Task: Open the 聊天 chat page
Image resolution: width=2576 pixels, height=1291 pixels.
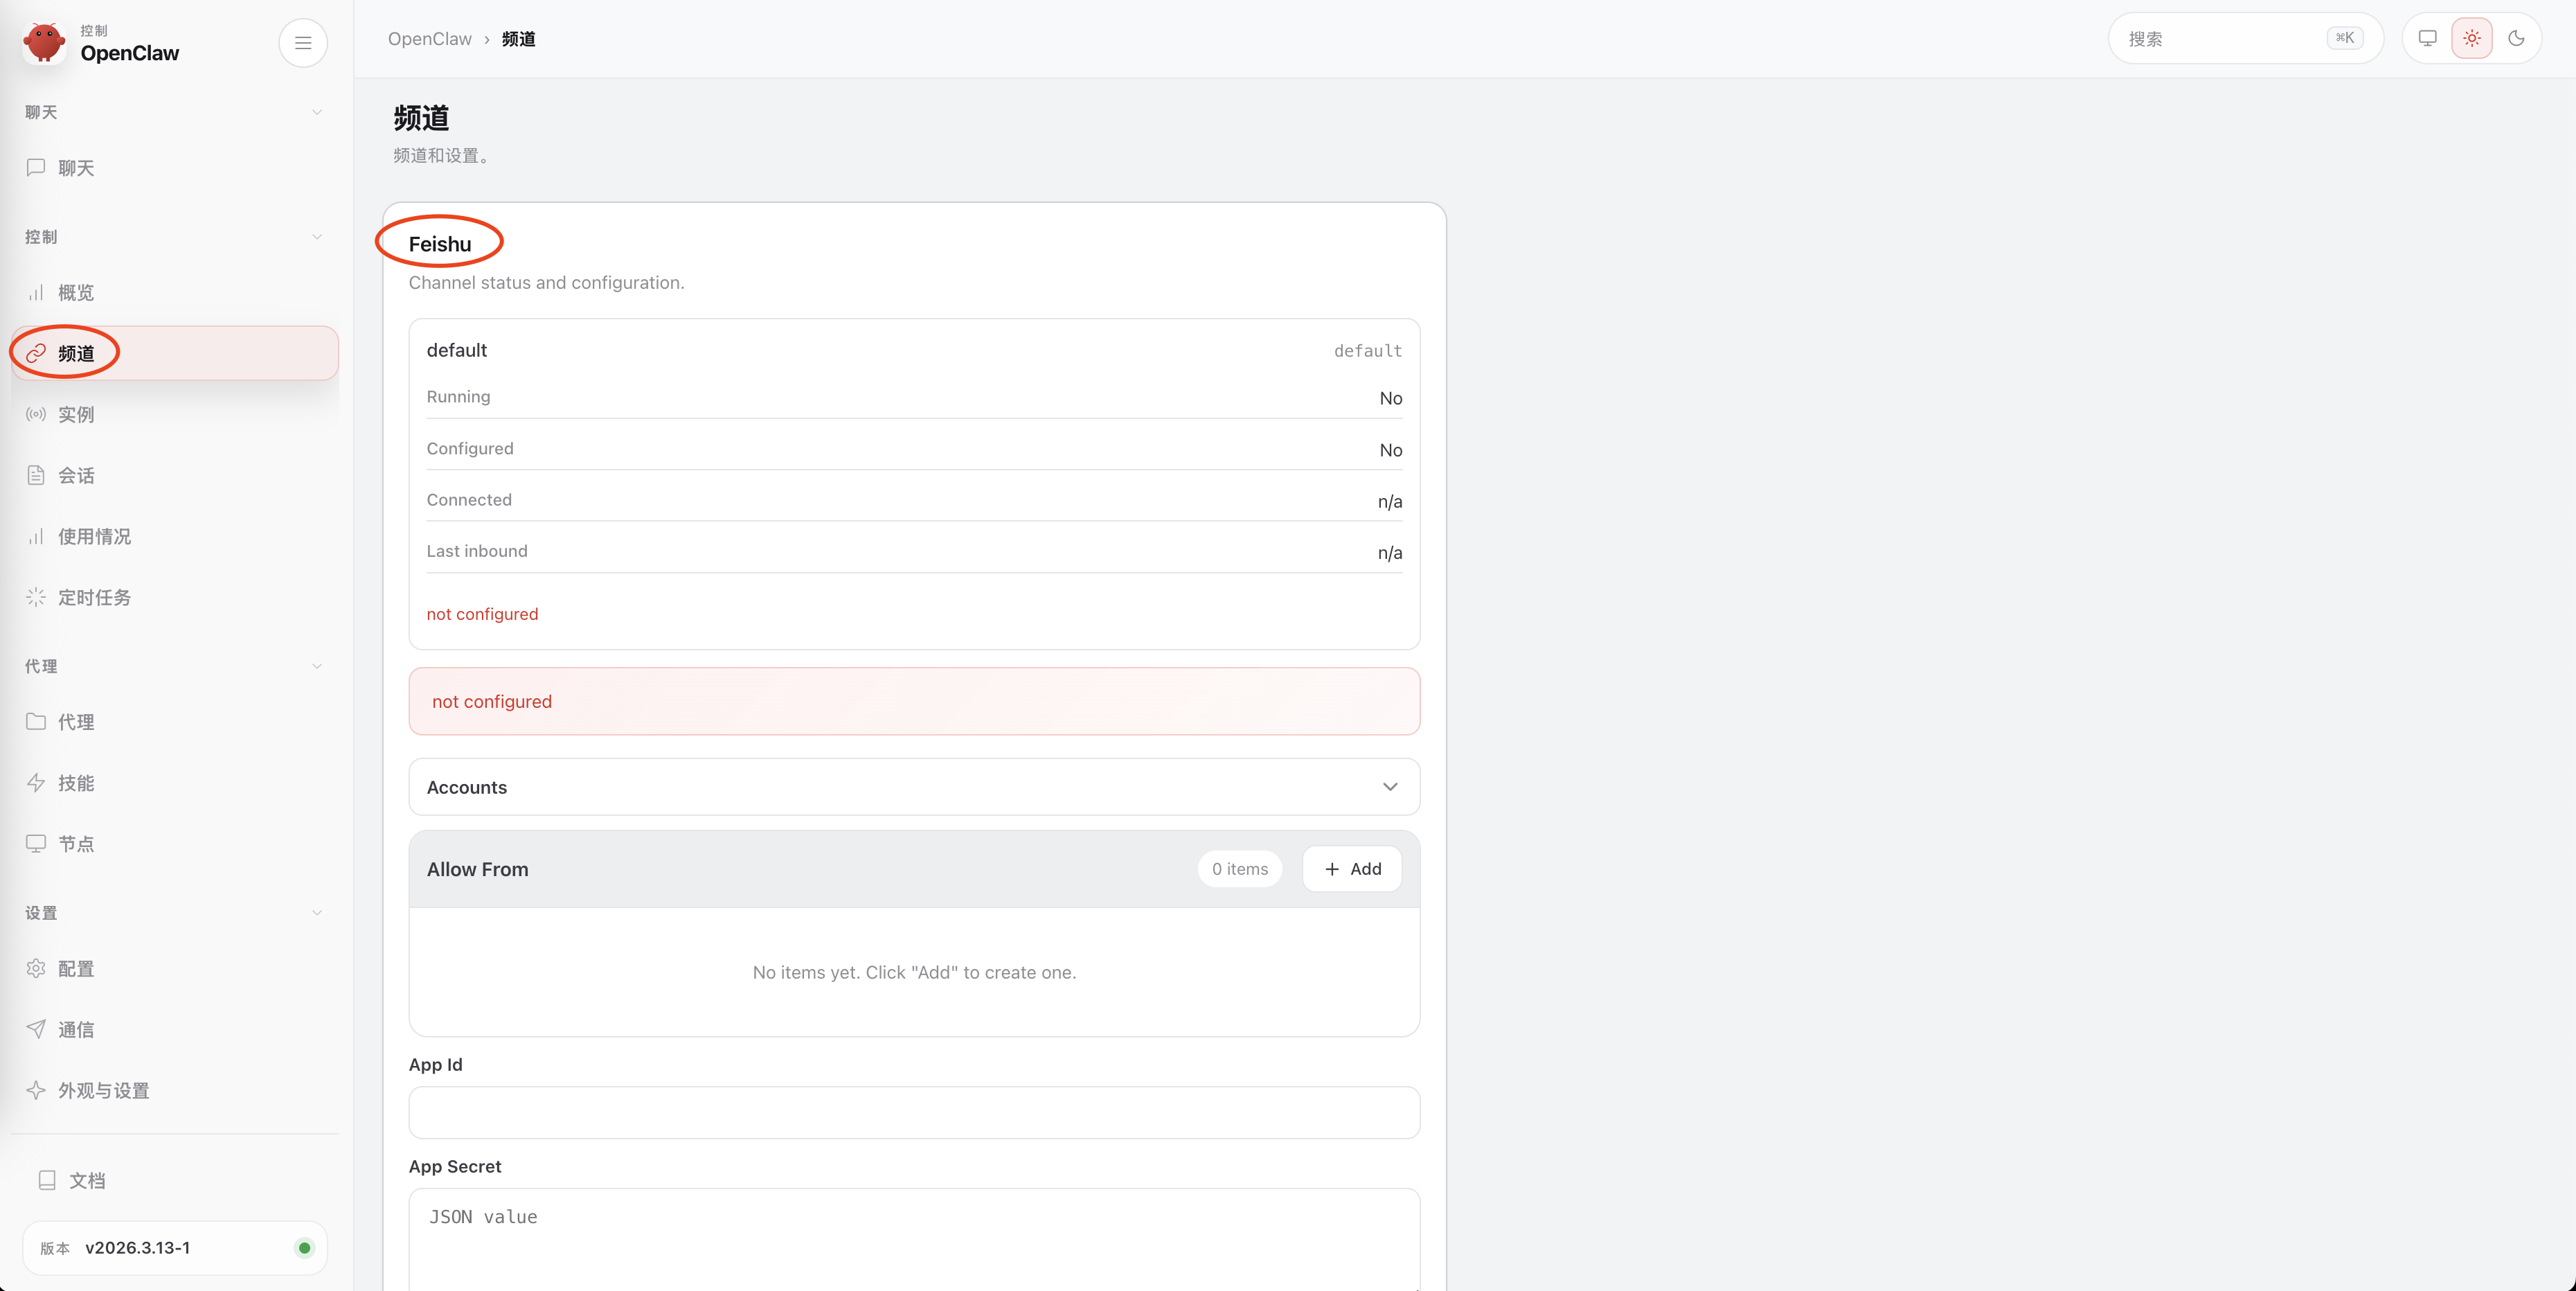Action: click(76, 168)
